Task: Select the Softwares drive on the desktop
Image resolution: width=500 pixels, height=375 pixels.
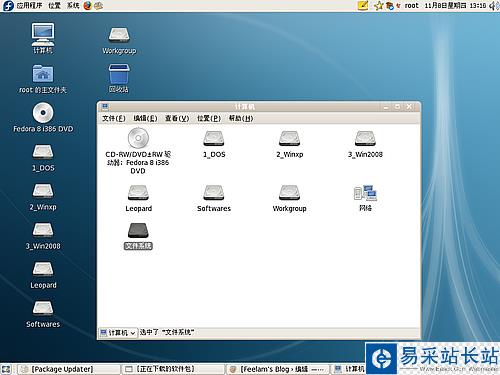Action: tap(43, 314)
